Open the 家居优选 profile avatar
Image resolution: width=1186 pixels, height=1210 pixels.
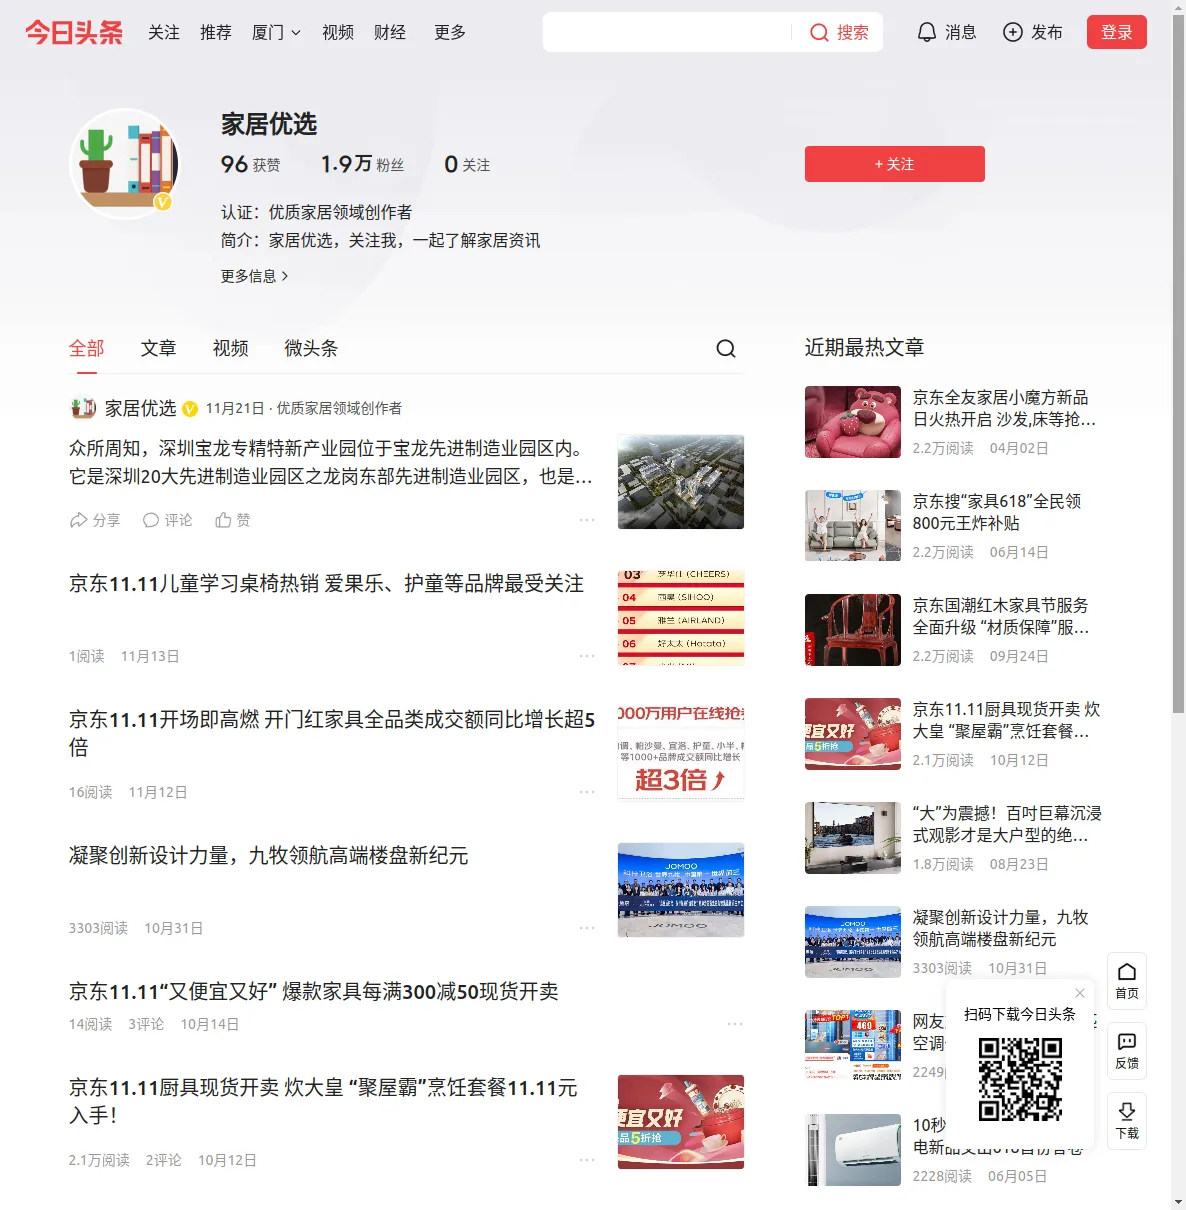[124, 163]
